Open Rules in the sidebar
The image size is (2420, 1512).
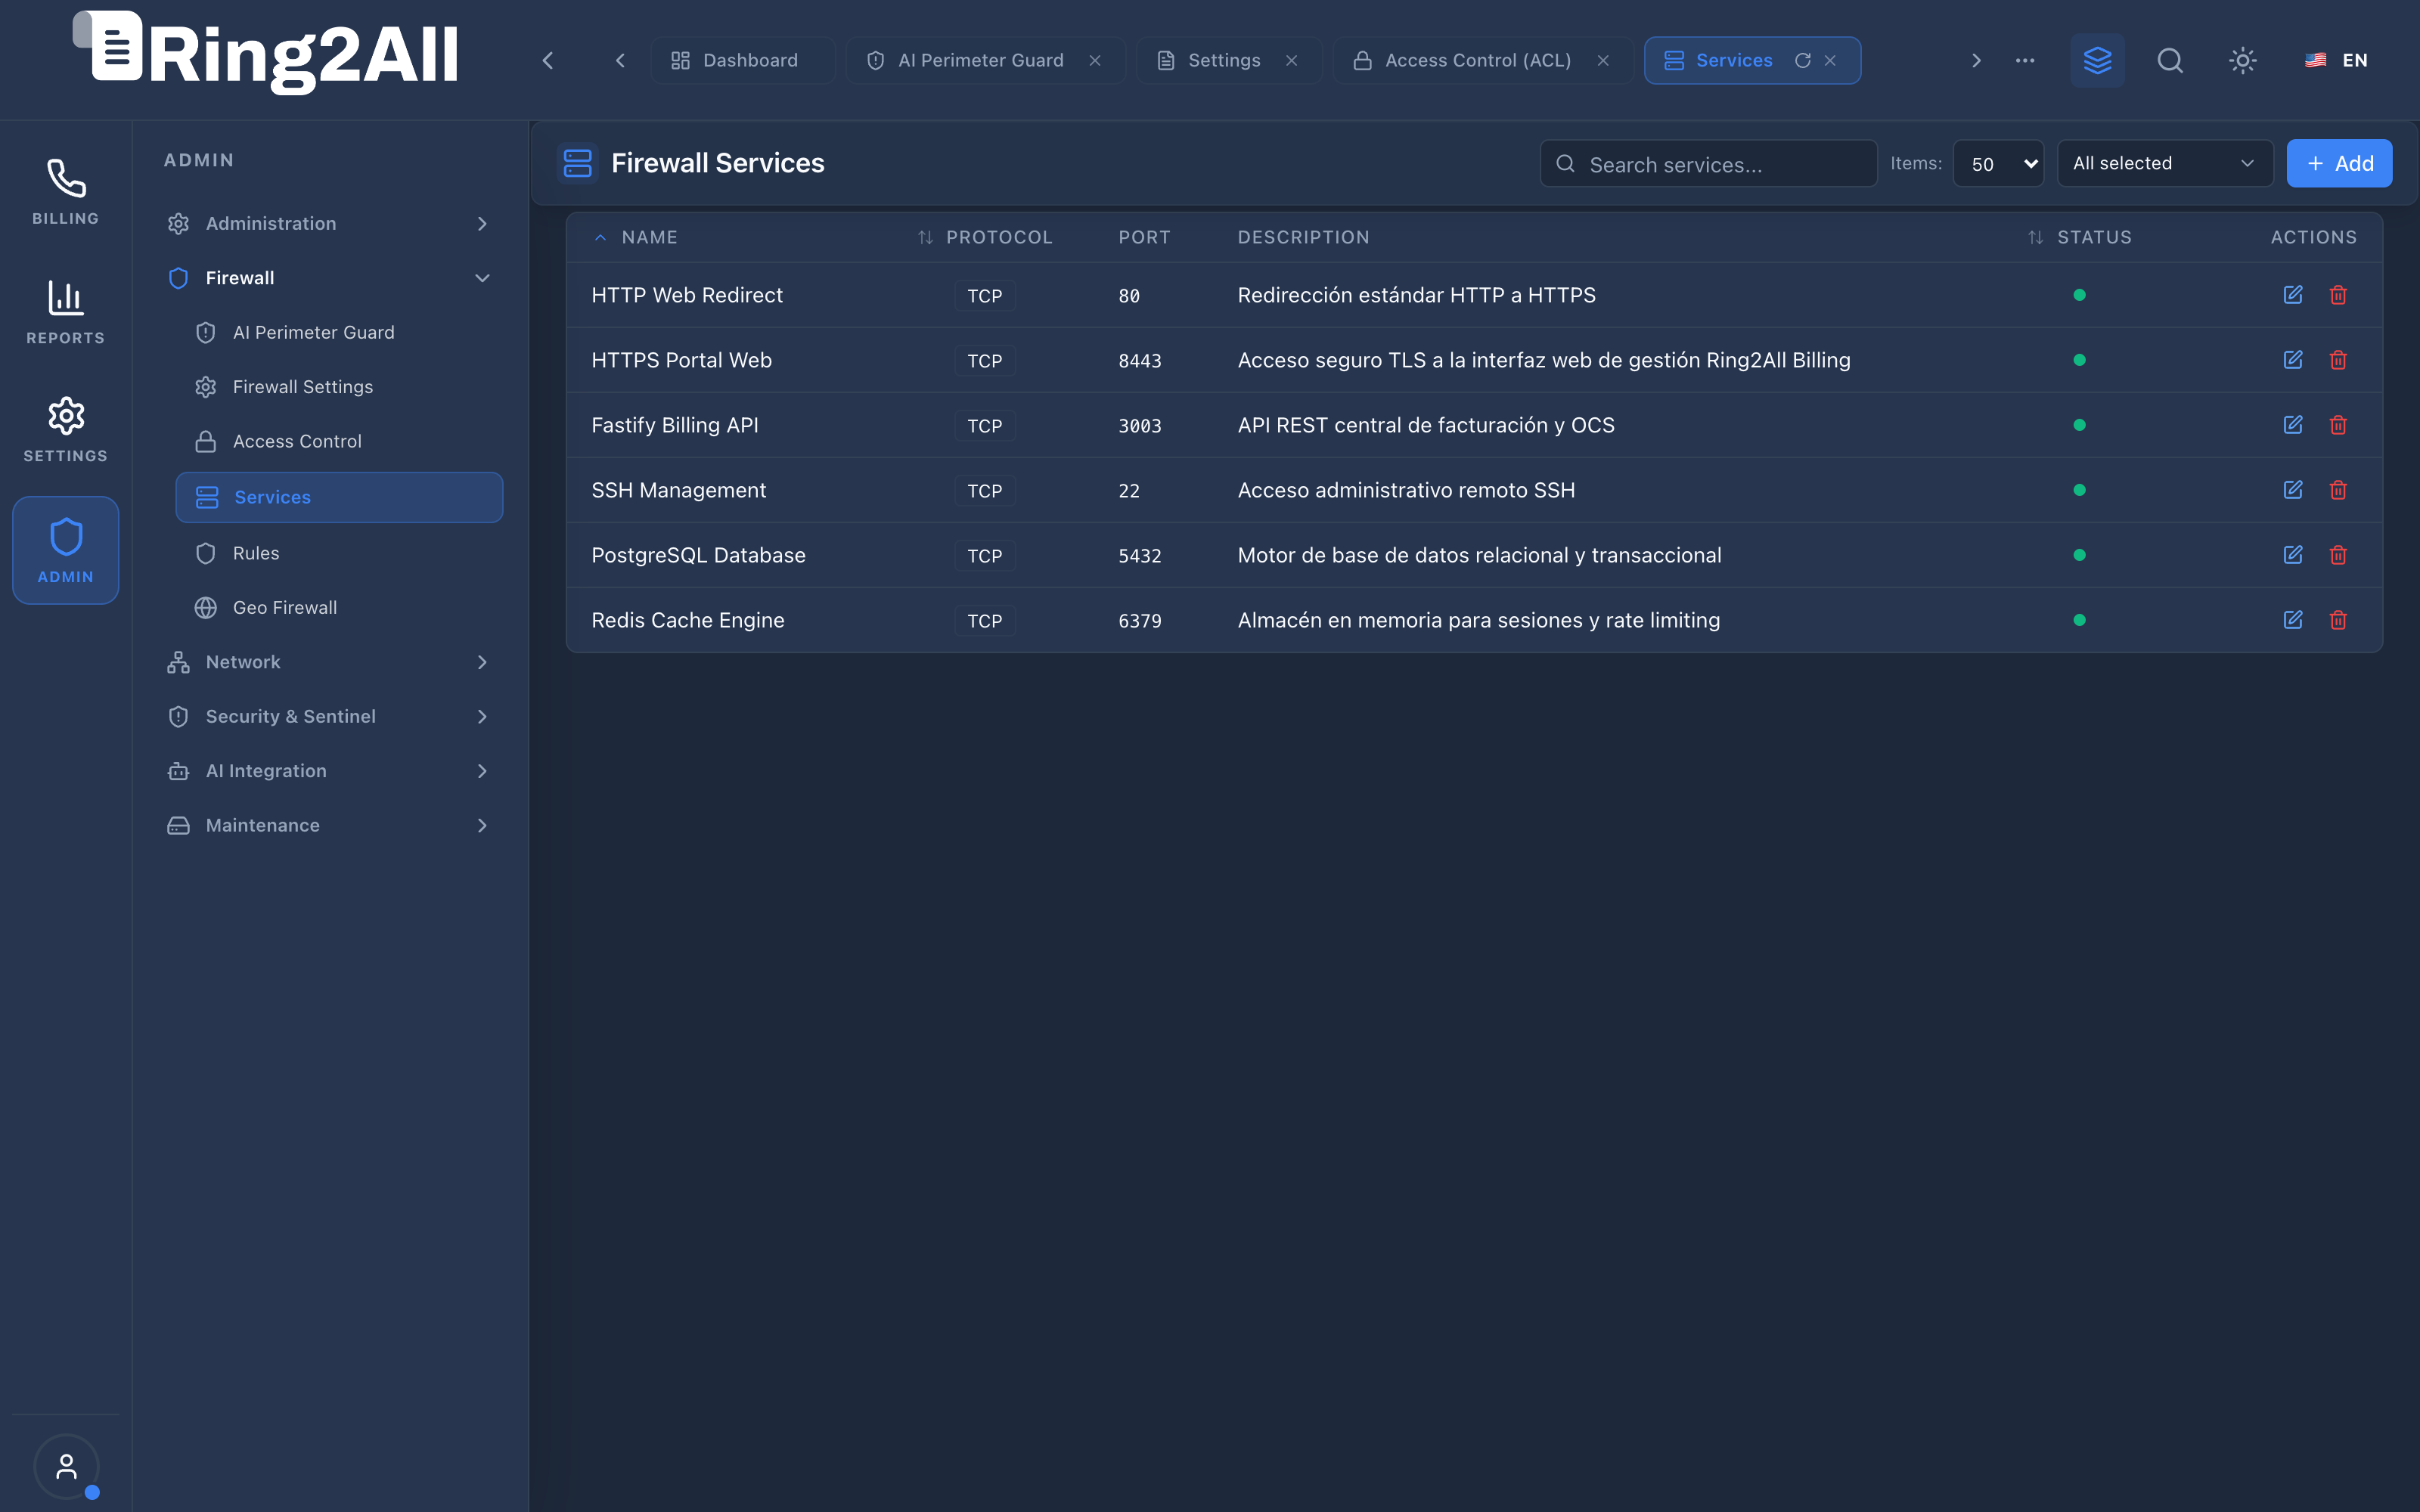pos(339,553)
